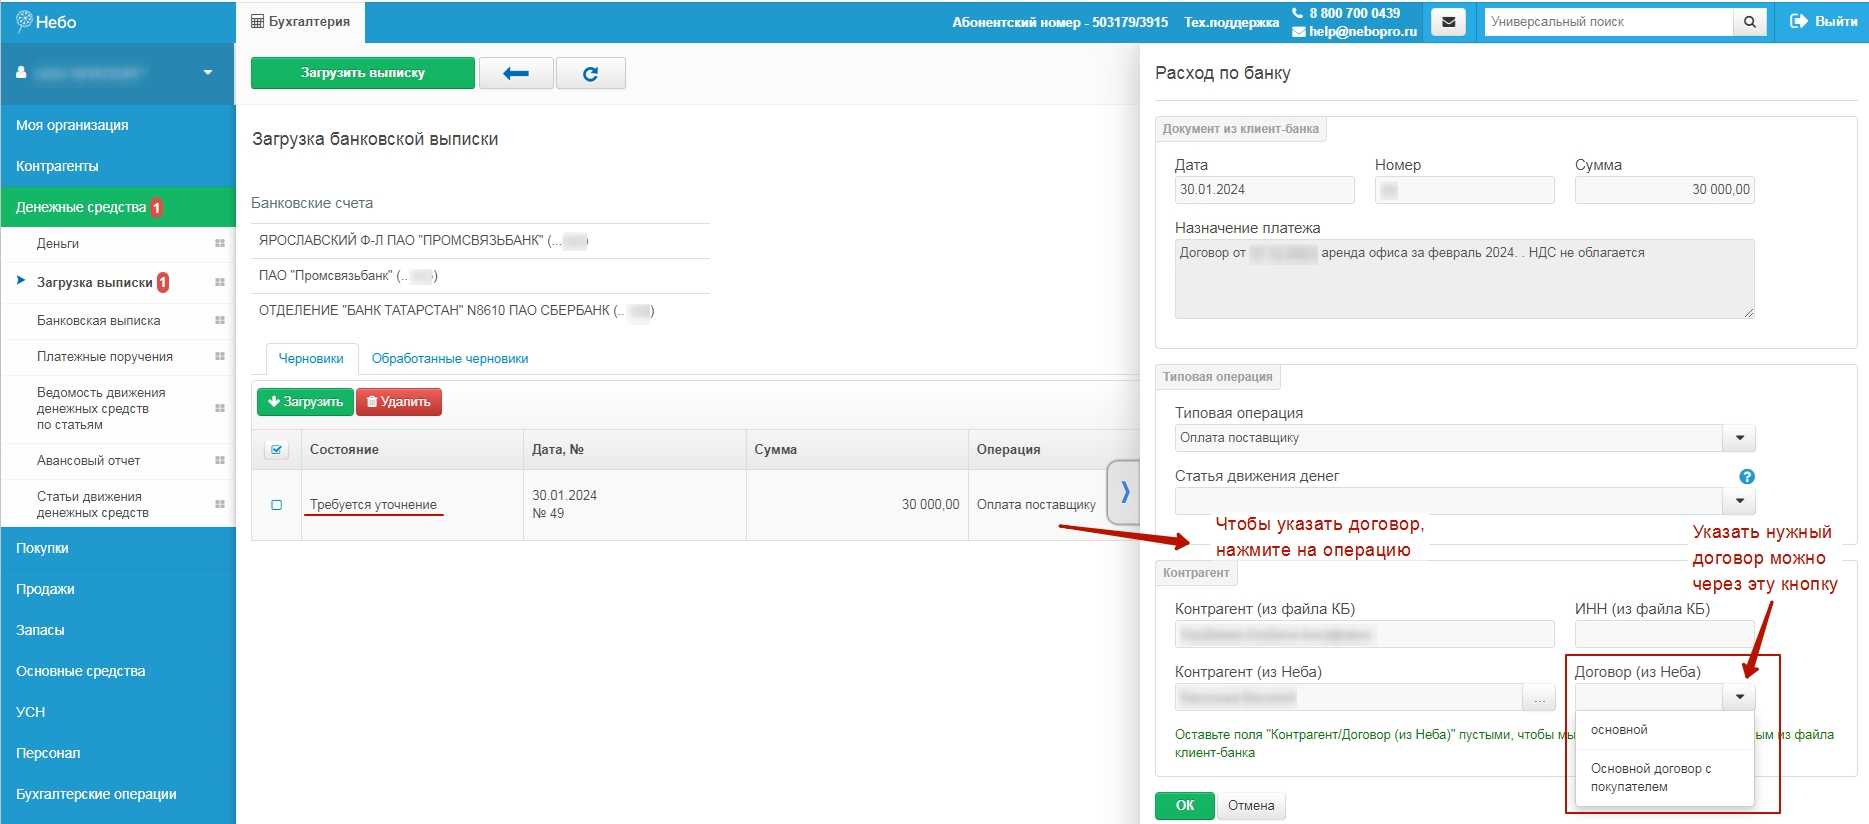Click the Небо logo

(46, 21)
